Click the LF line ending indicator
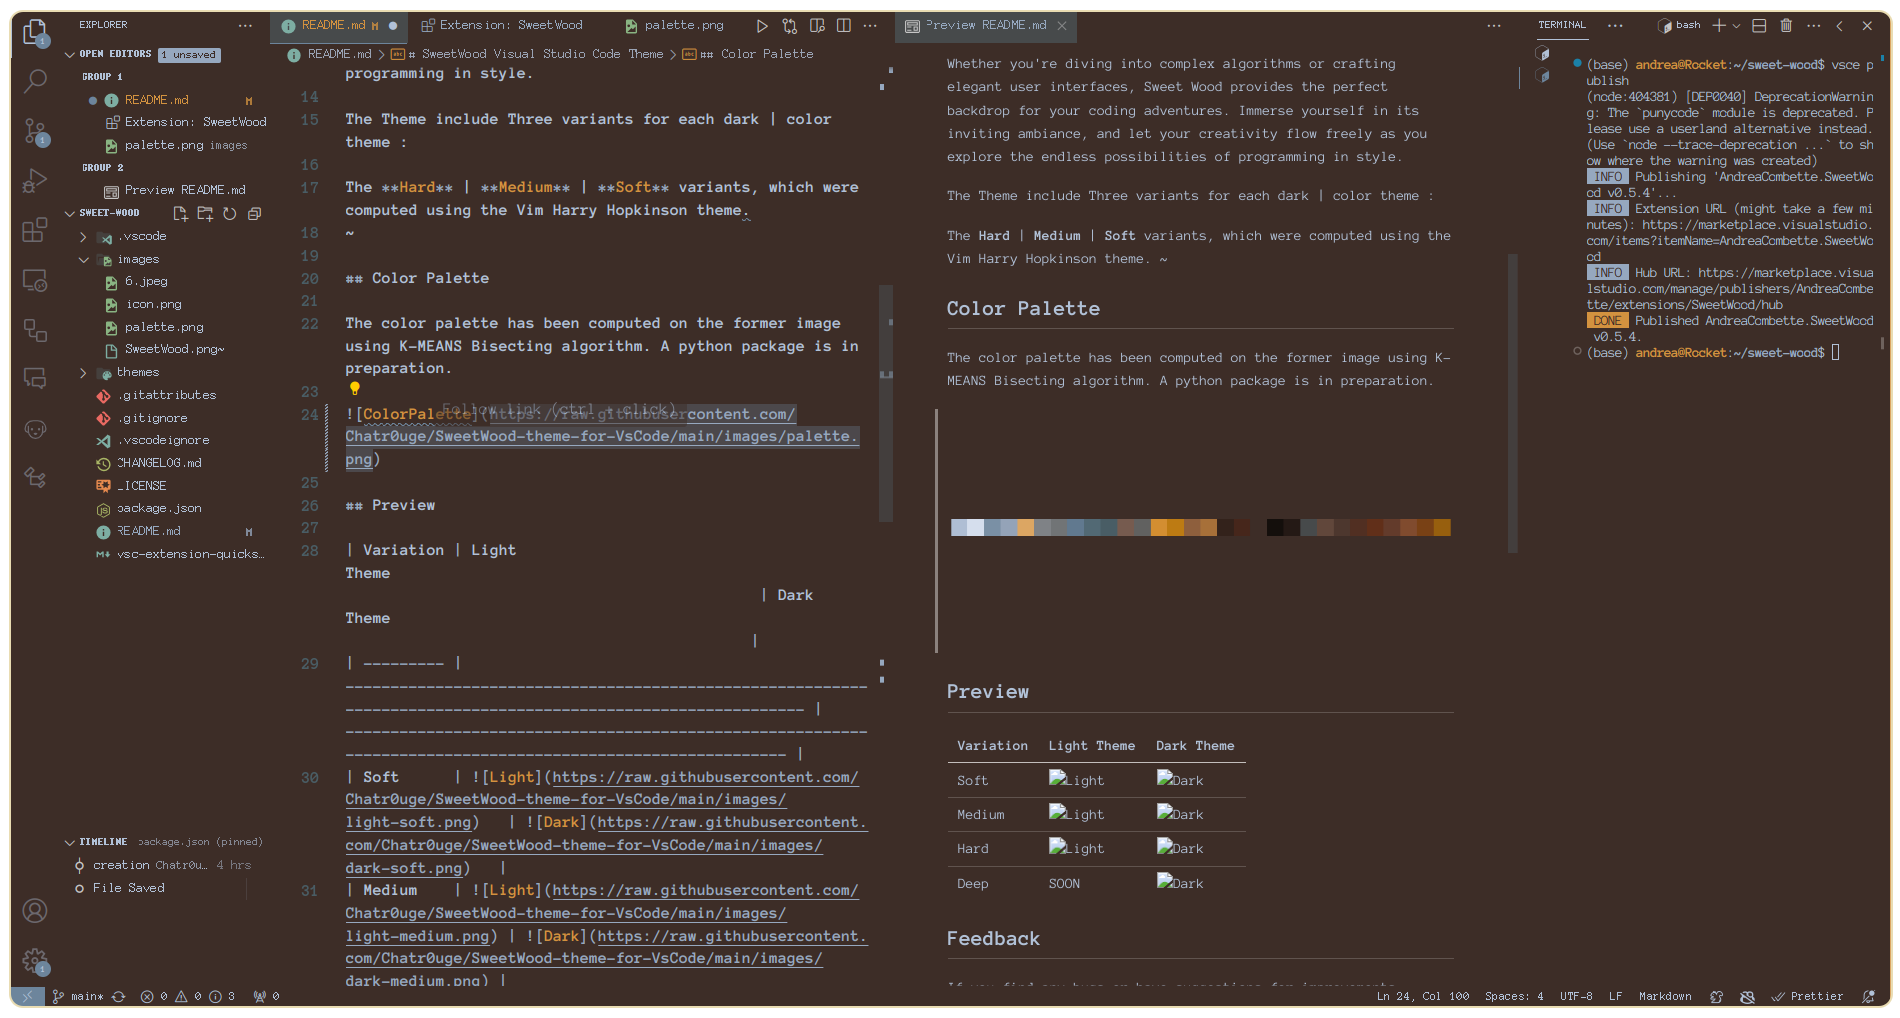 pos(1615,996)
